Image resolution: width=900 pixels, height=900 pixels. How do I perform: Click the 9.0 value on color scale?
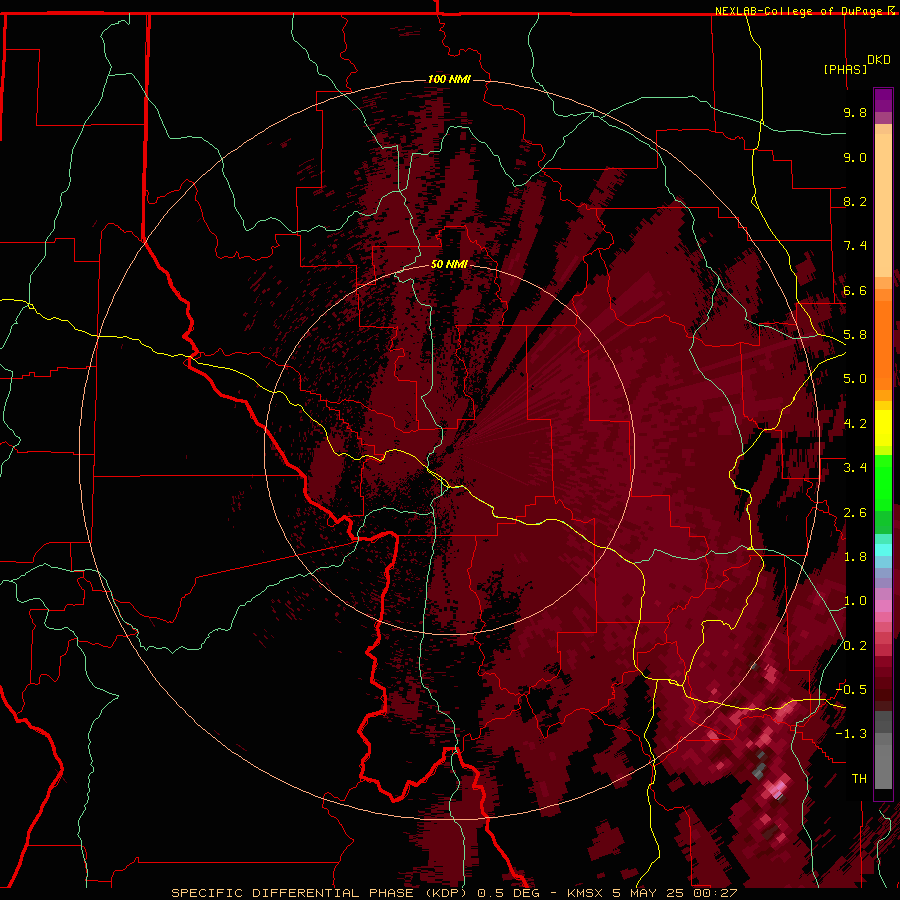click(855, 157)
